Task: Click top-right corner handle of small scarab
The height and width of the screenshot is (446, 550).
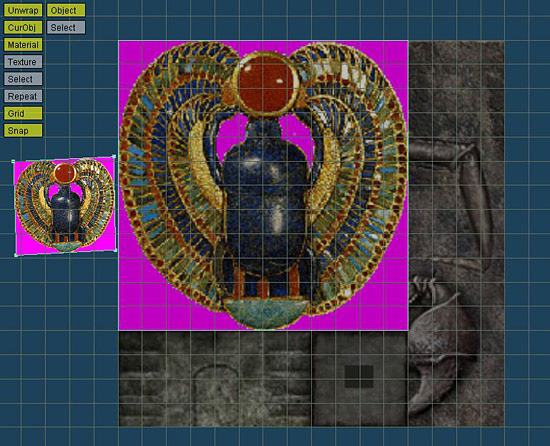Action: (114, 157)
